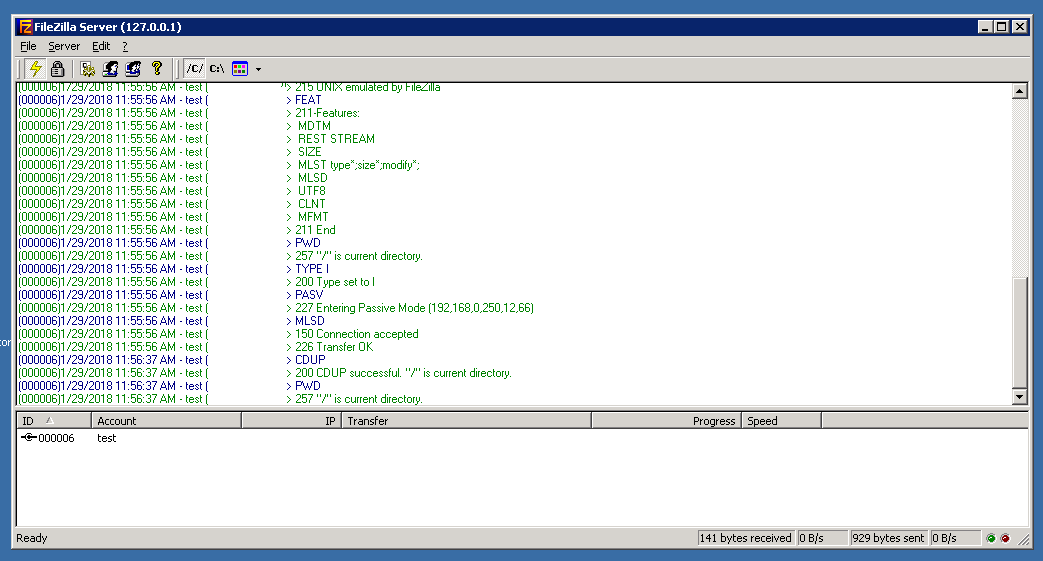The height and width of the screenshot is (561, 1043).
Task: Click log line PASV
Action: (309, 295)
